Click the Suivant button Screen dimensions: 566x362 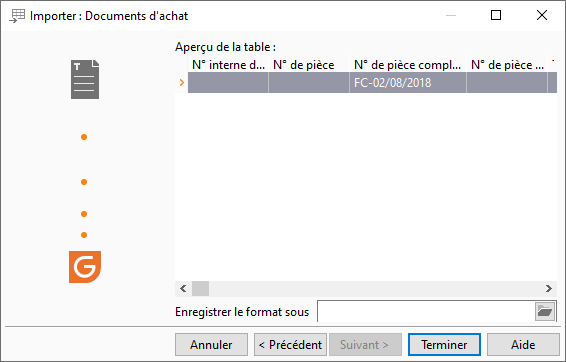(365, 345)
